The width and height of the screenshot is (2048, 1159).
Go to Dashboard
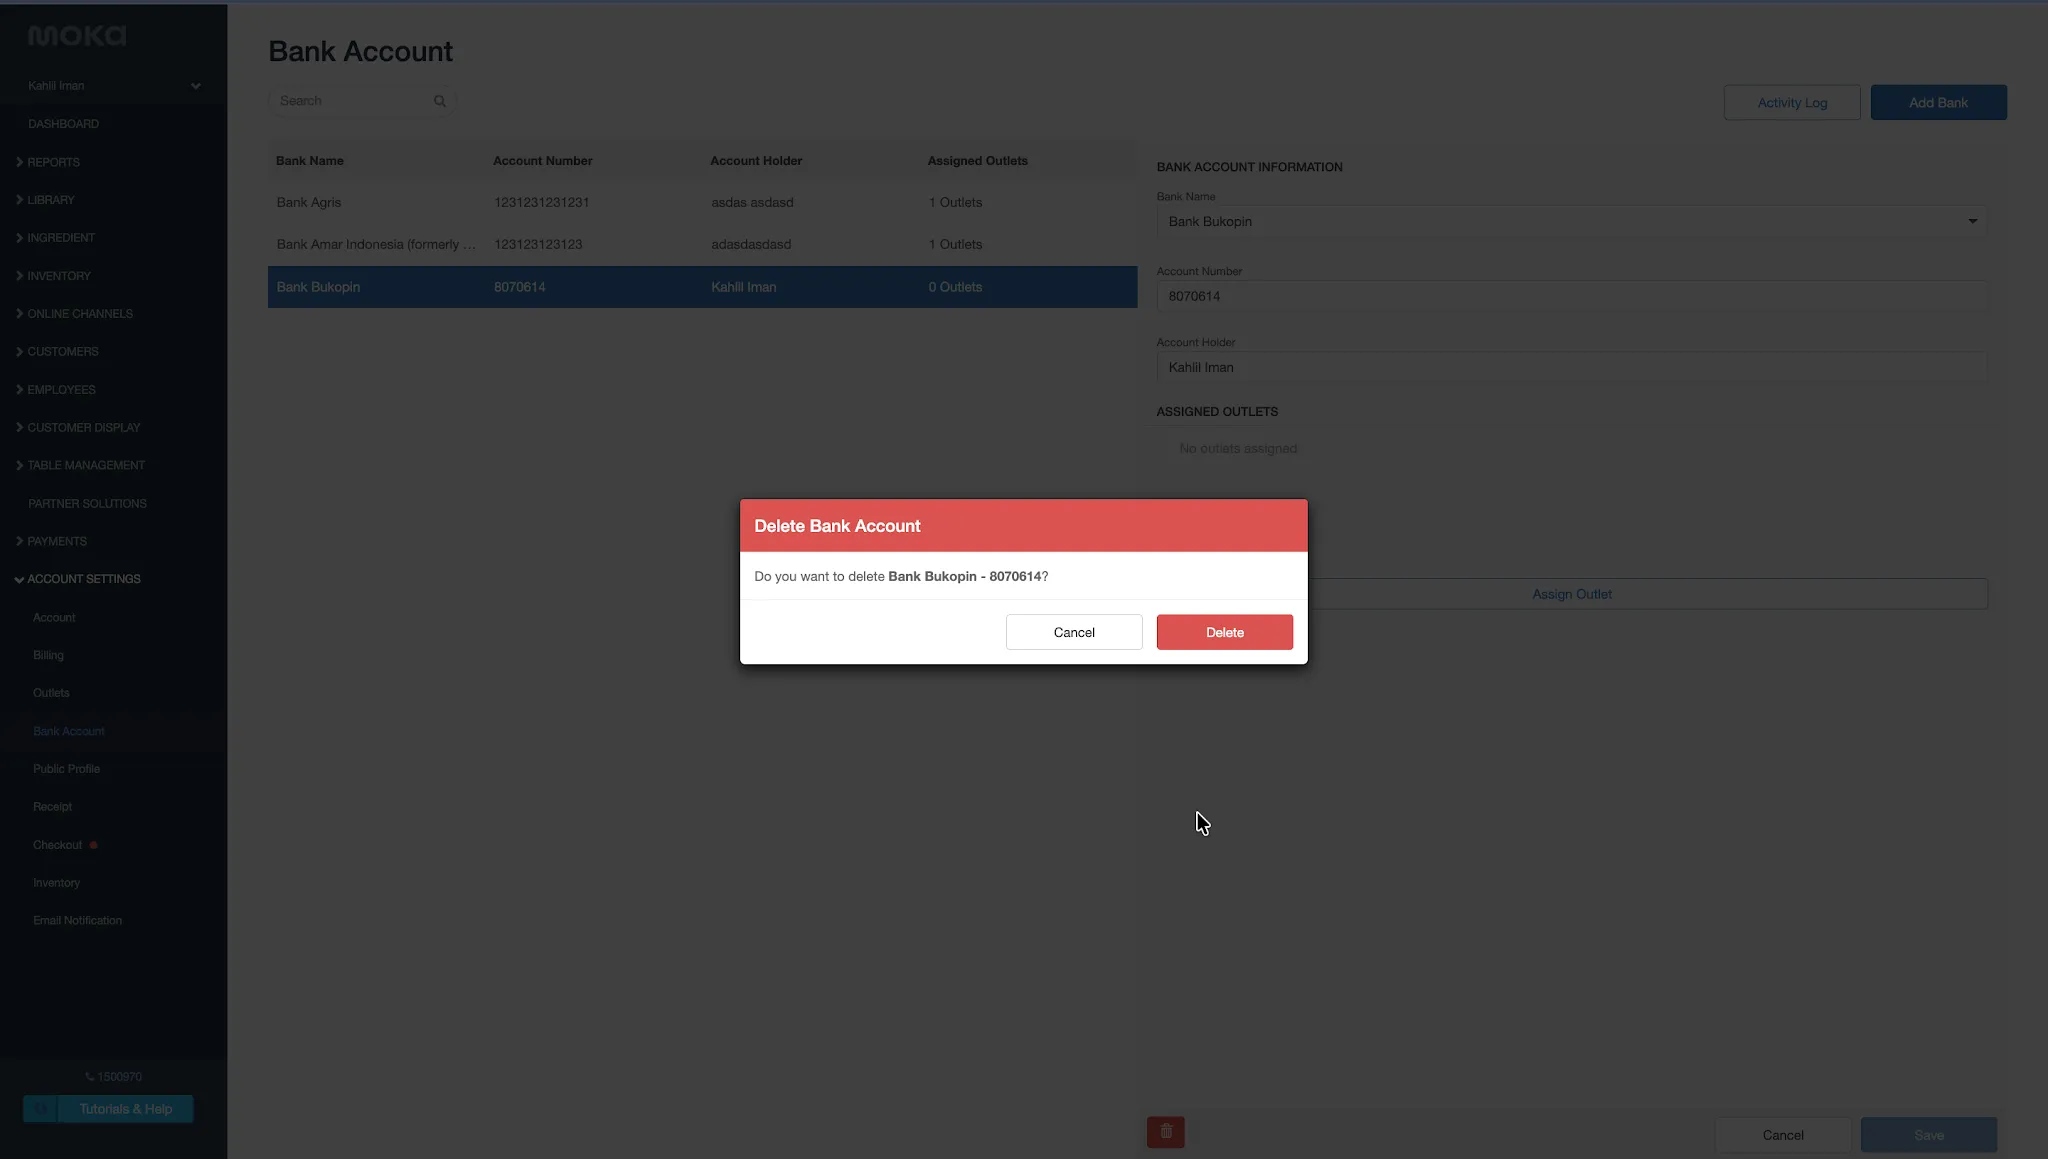63,124
